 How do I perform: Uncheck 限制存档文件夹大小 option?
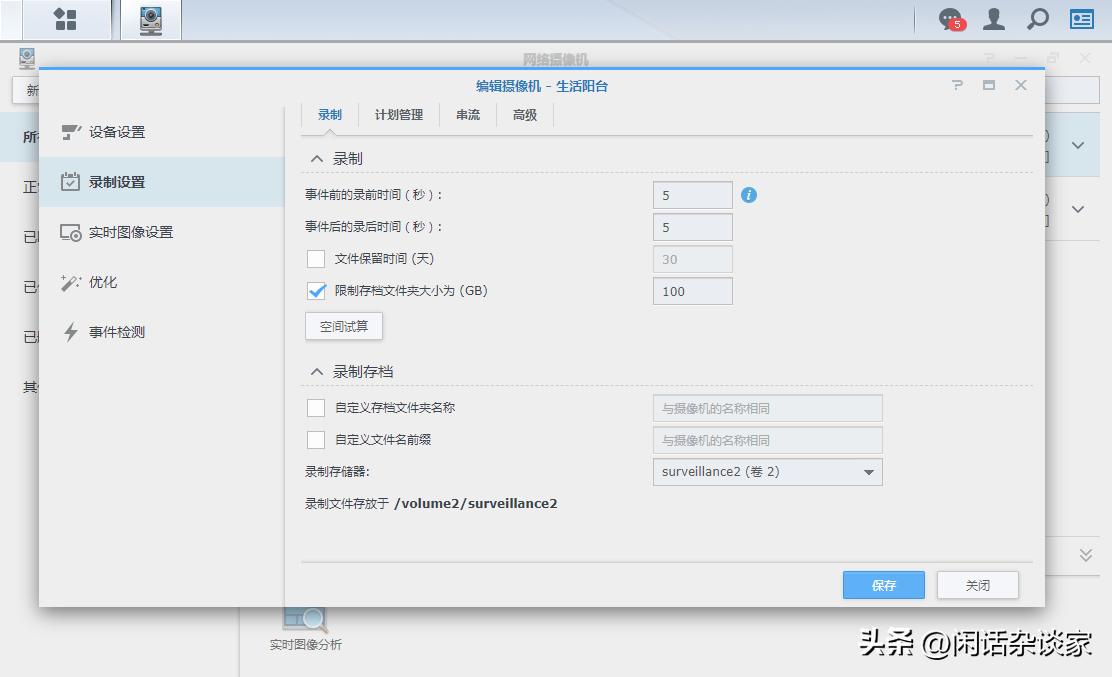pos(318,291)
